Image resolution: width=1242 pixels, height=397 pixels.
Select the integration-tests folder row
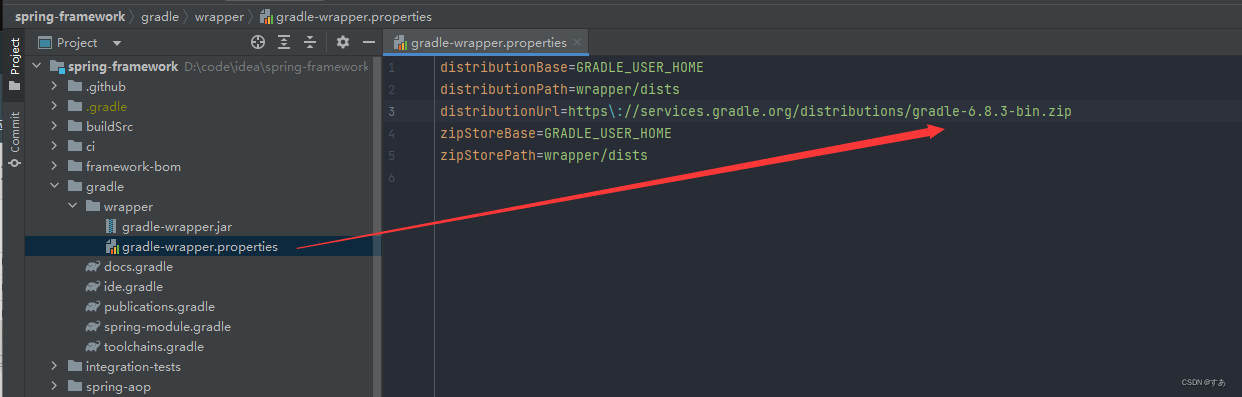point(203,367)
